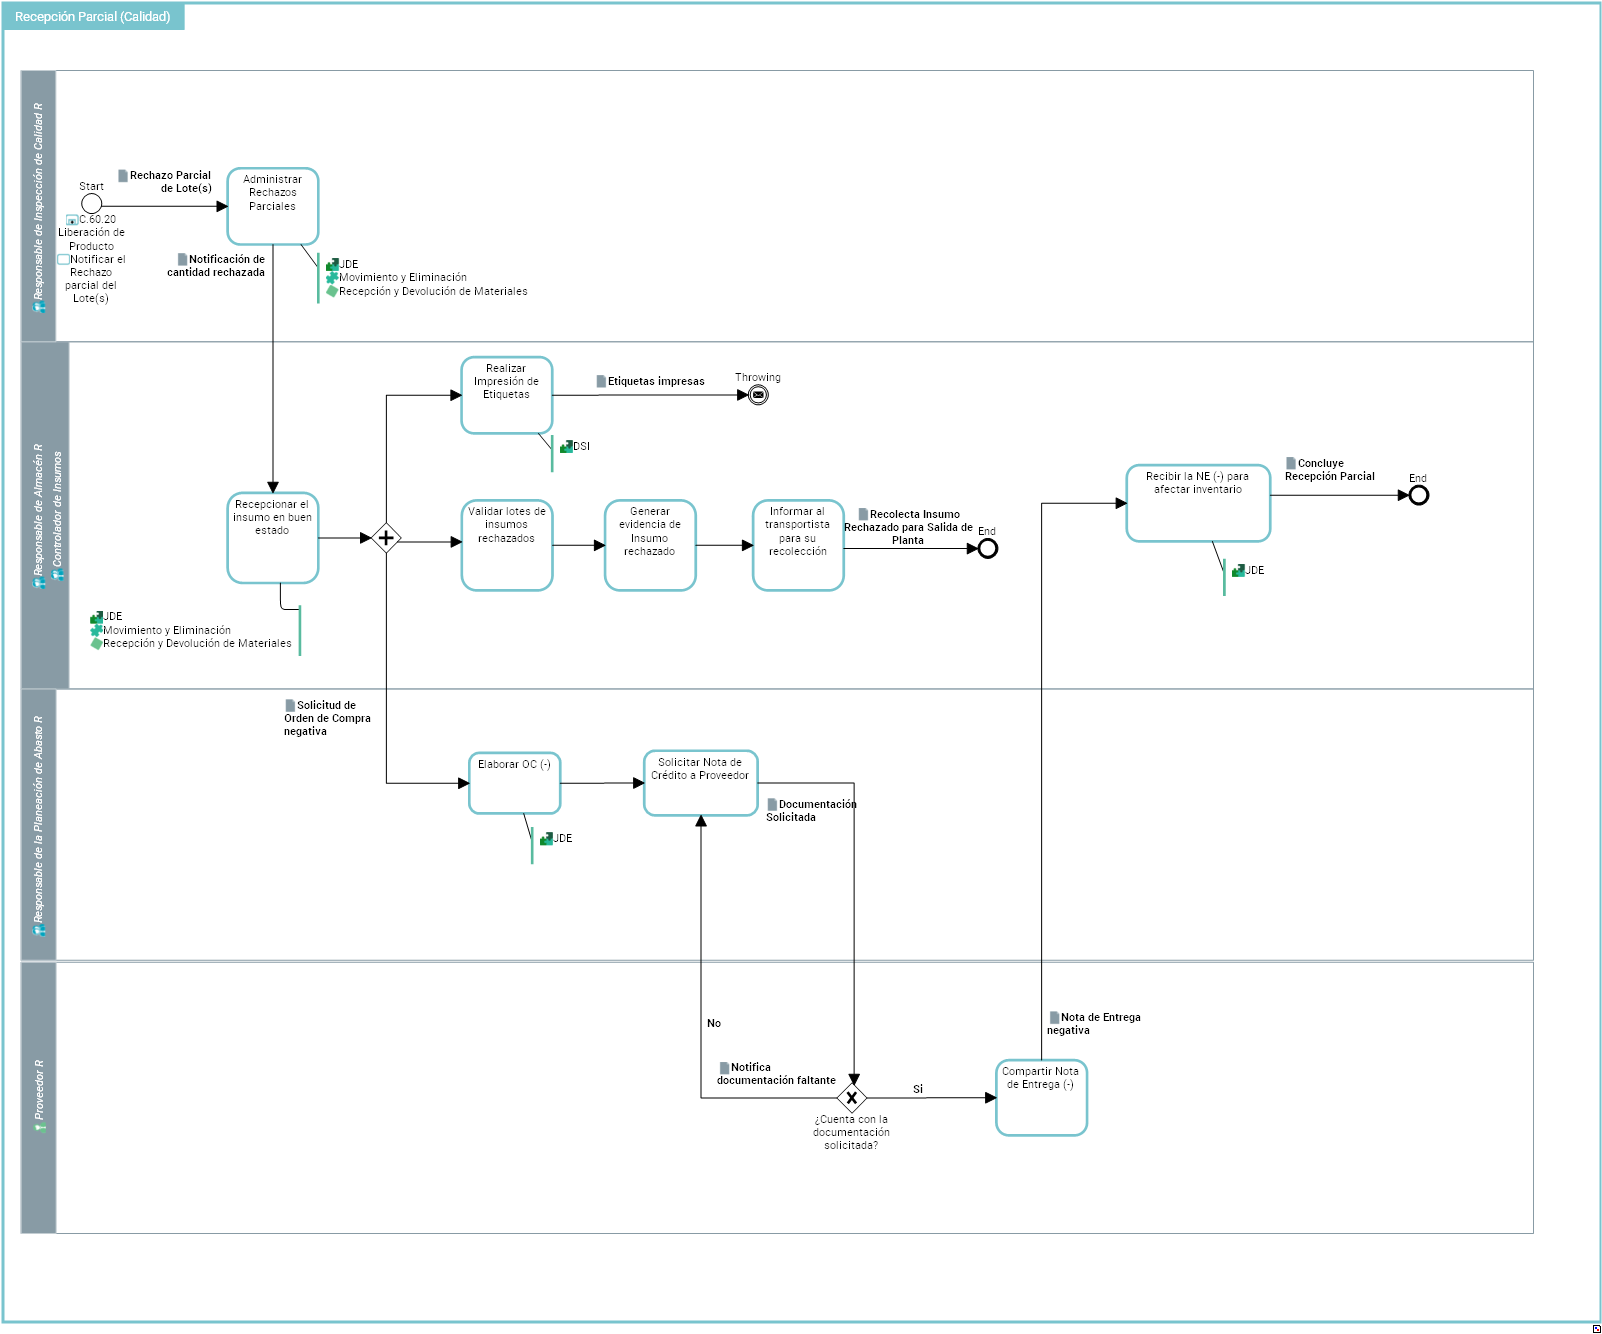Click the Recolecta Insumo Rechazado document icon
1602x1334 pixels.
click(863, 514)
